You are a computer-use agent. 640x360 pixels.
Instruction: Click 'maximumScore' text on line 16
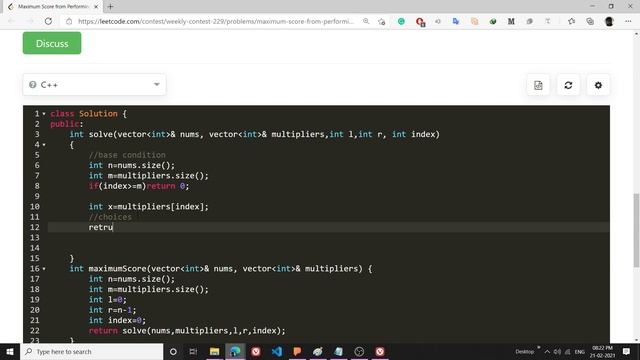(x=118, y=269)
